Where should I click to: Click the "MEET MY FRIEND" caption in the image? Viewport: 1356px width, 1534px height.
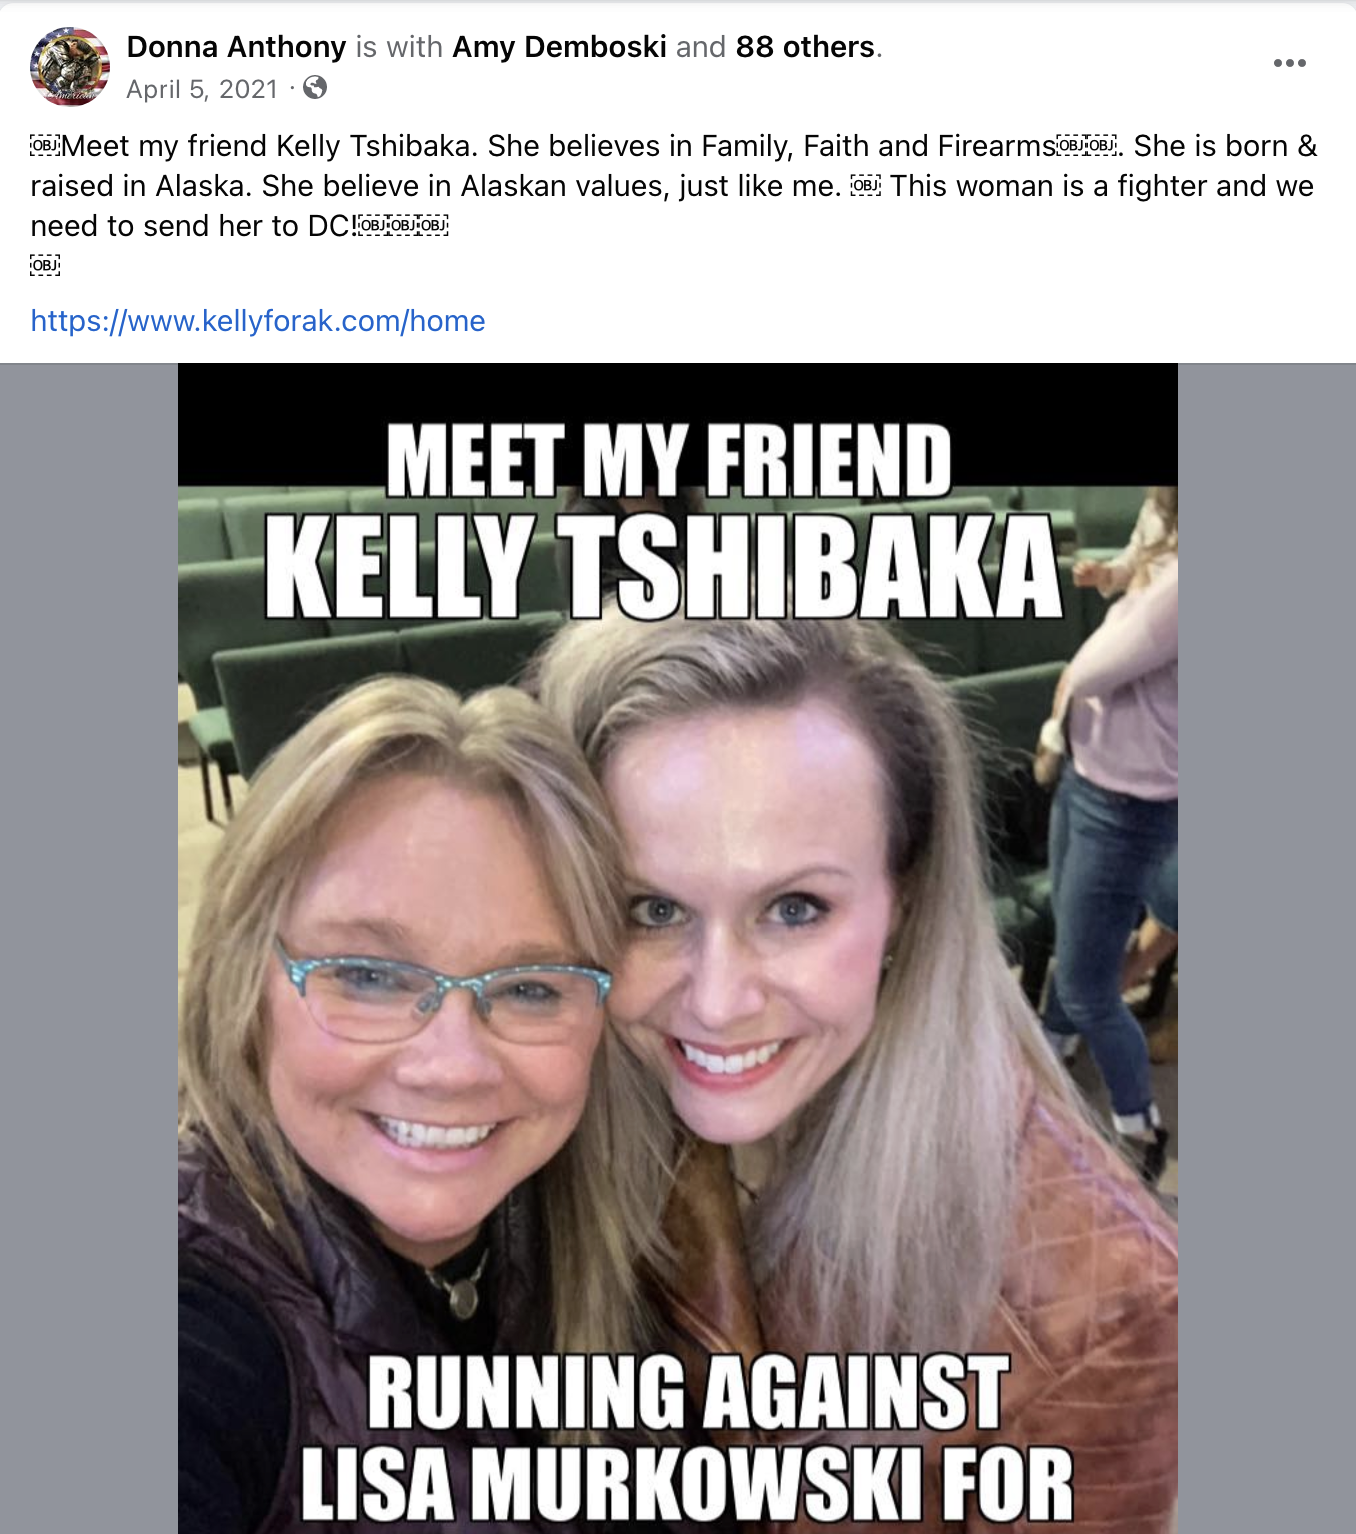tap(669, 460)
